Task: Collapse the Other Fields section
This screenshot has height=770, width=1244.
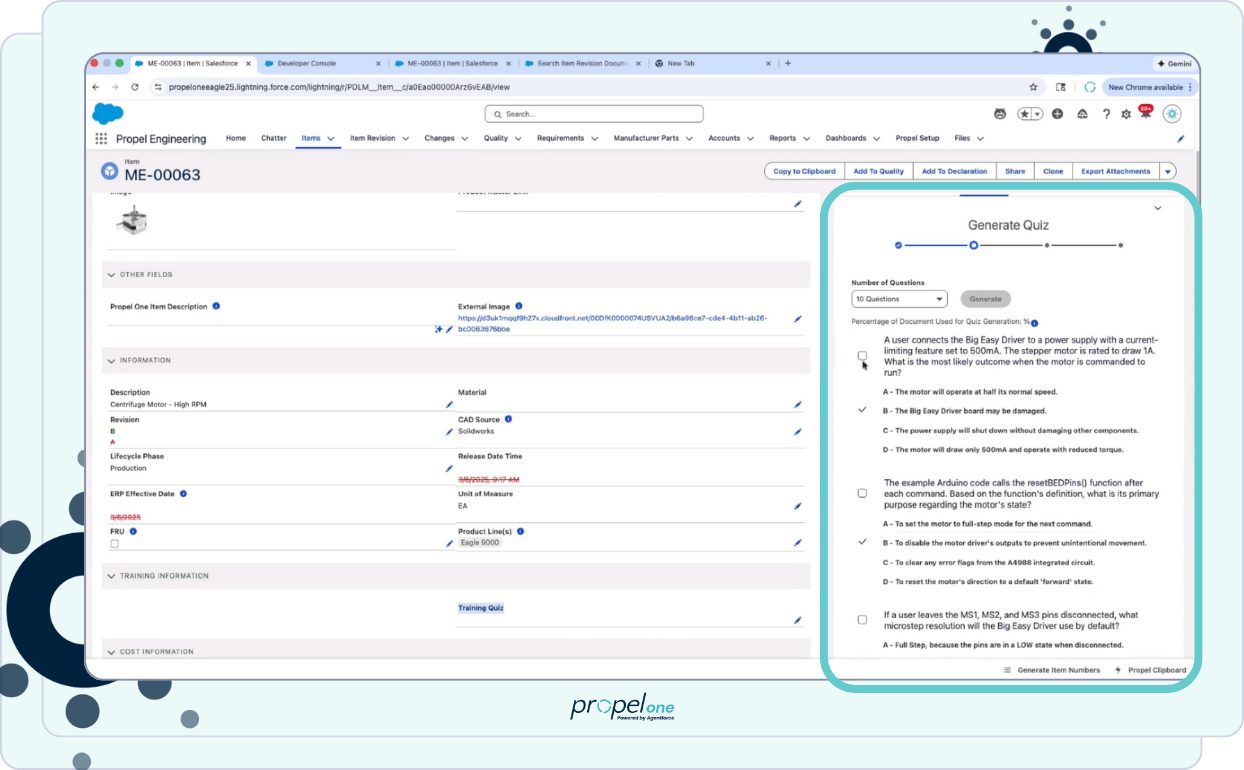Action: coord(110,274)
